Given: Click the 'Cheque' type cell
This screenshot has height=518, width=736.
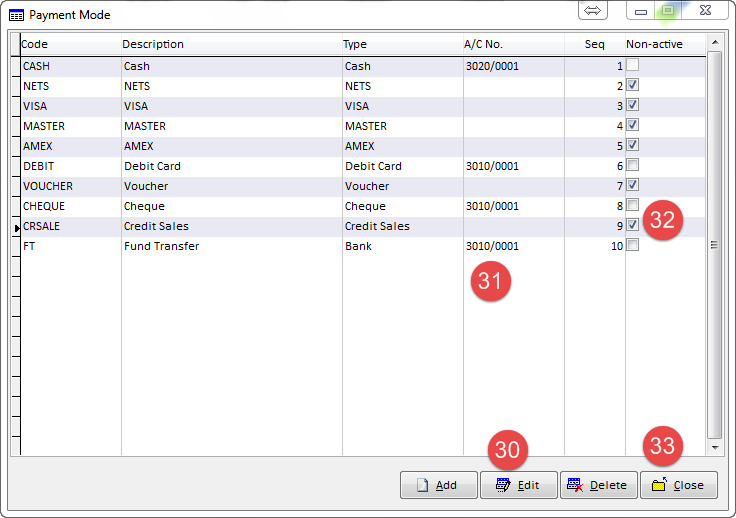Looking at the screenshot, I should [403, 206].
